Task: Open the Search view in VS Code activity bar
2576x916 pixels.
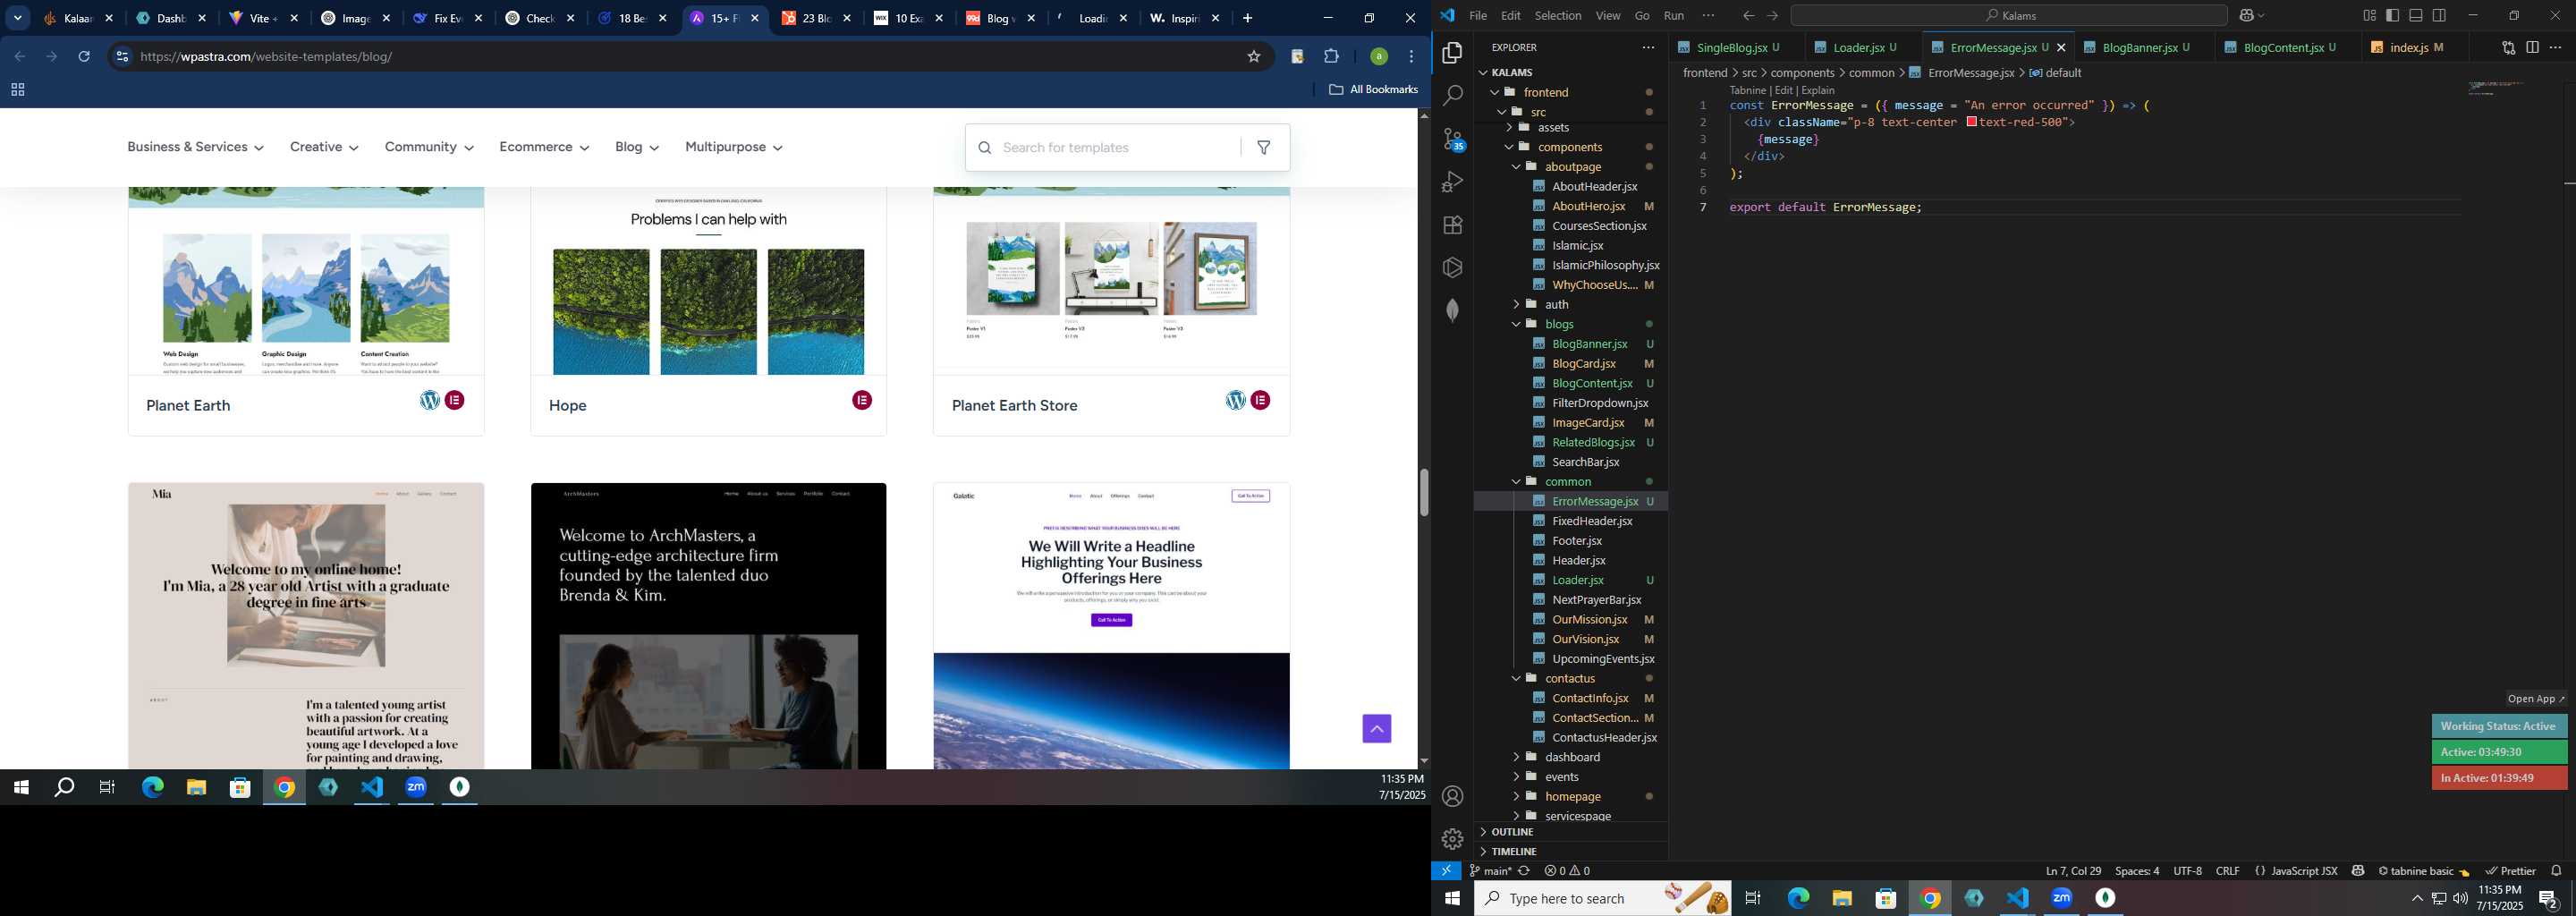Action: click(1452, 95)
